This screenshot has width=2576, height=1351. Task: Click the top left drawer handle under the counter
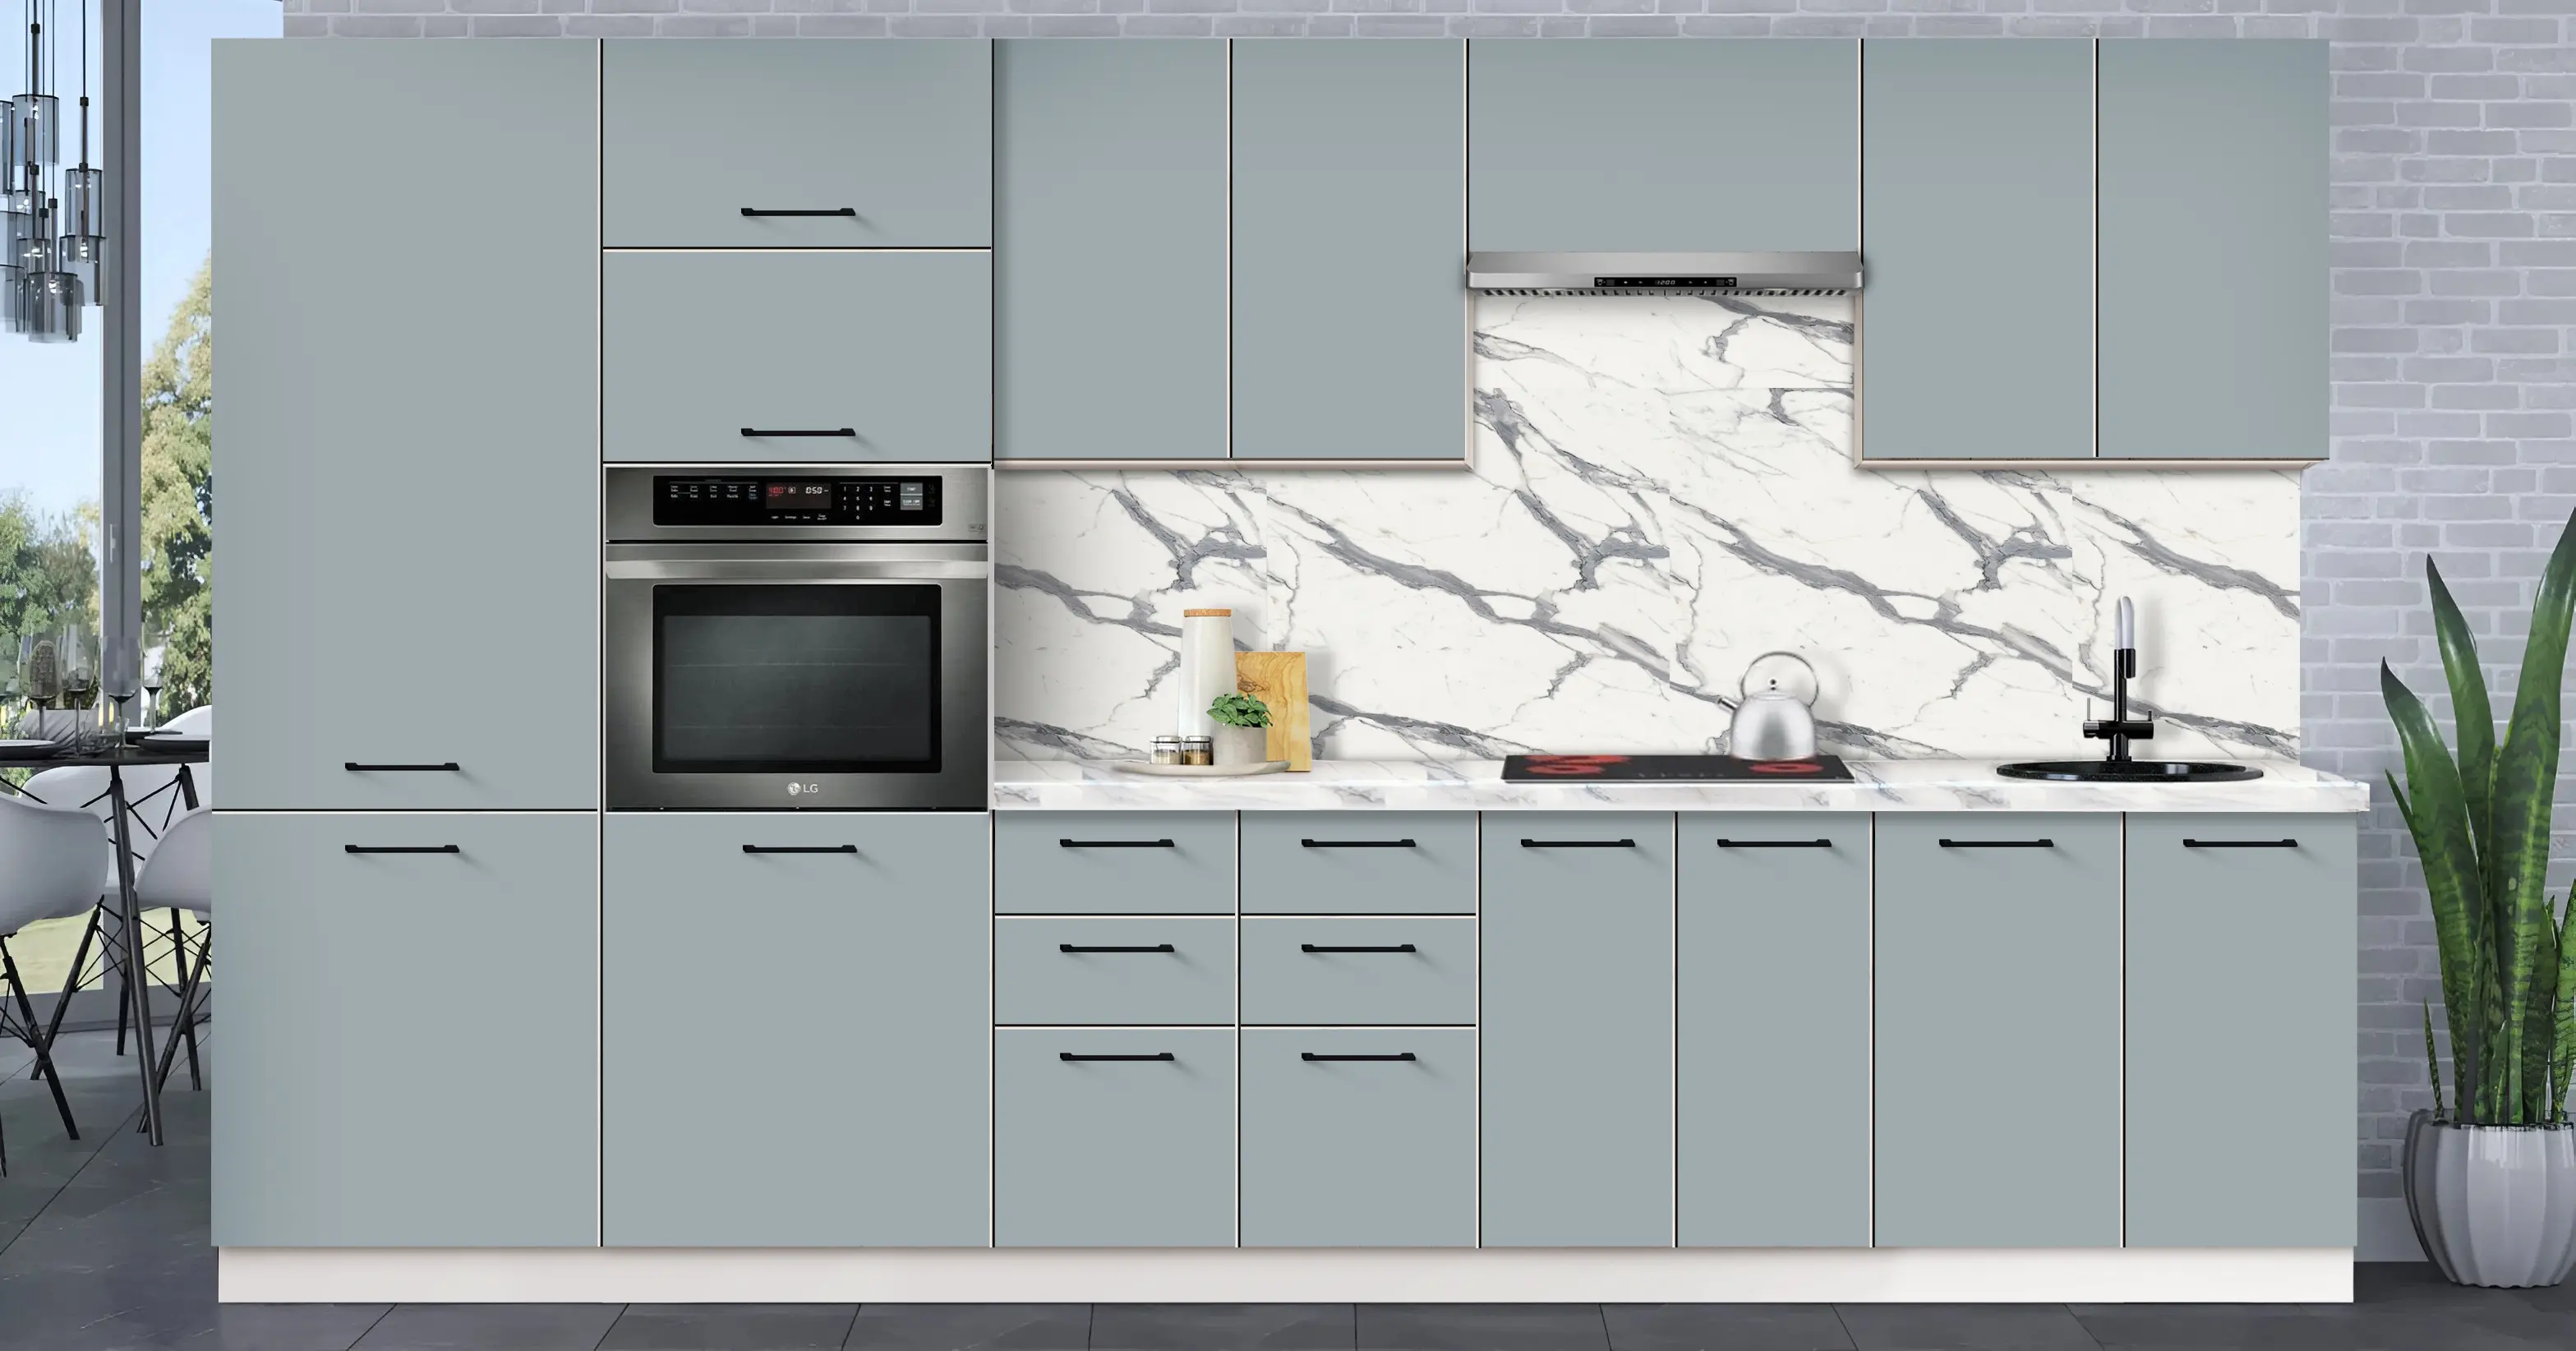coord(1116,843)
